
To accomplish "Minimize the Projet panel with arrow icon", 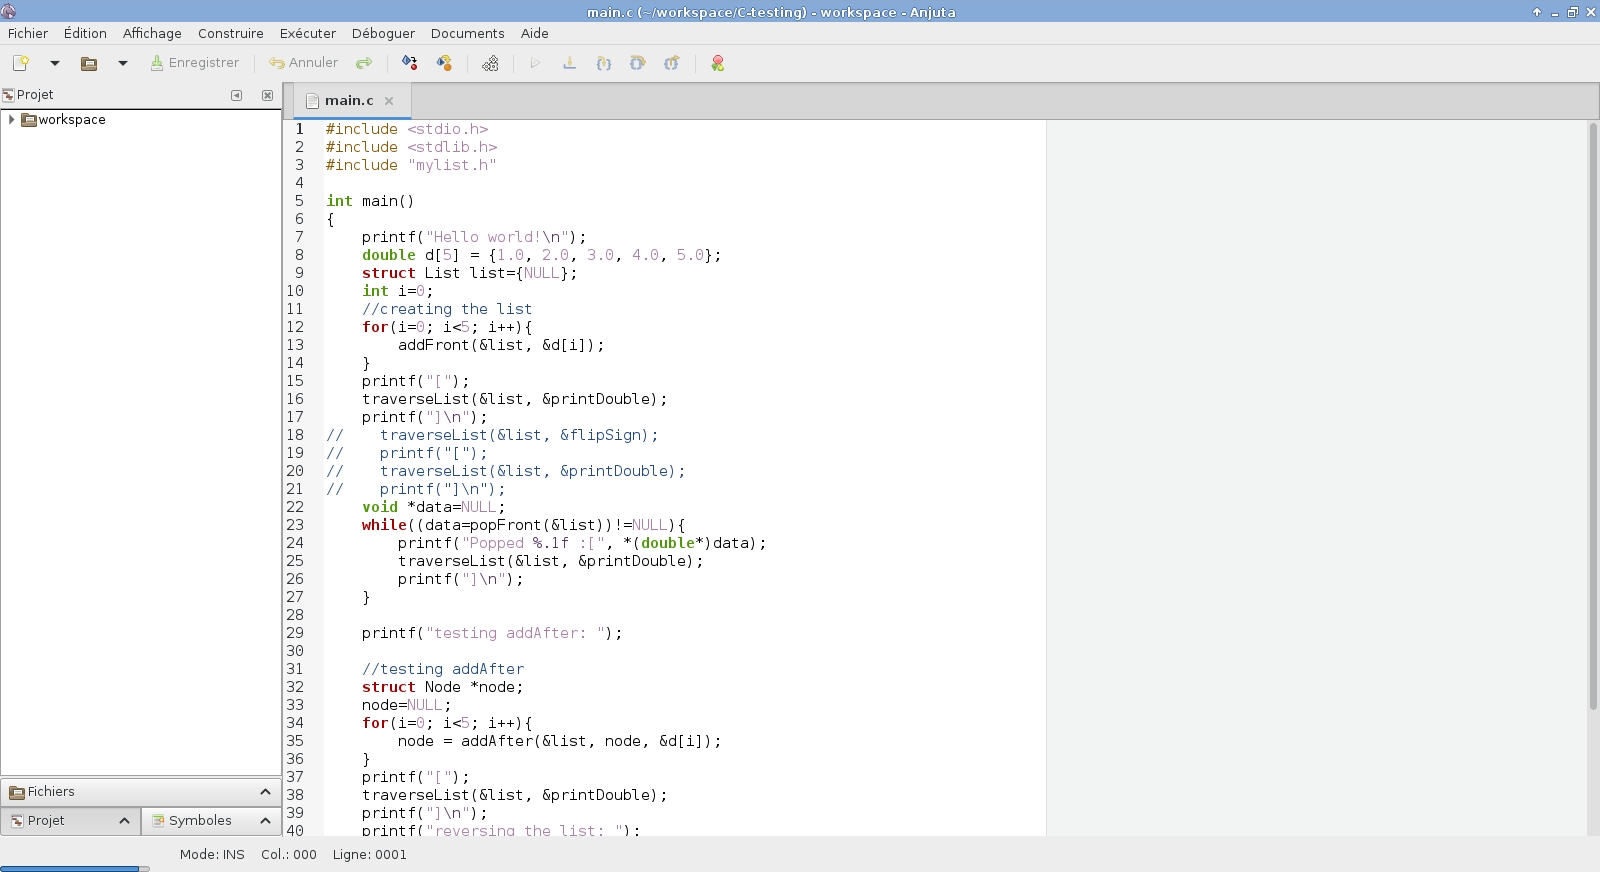I will pyautogui.click(x=237, y=95).
